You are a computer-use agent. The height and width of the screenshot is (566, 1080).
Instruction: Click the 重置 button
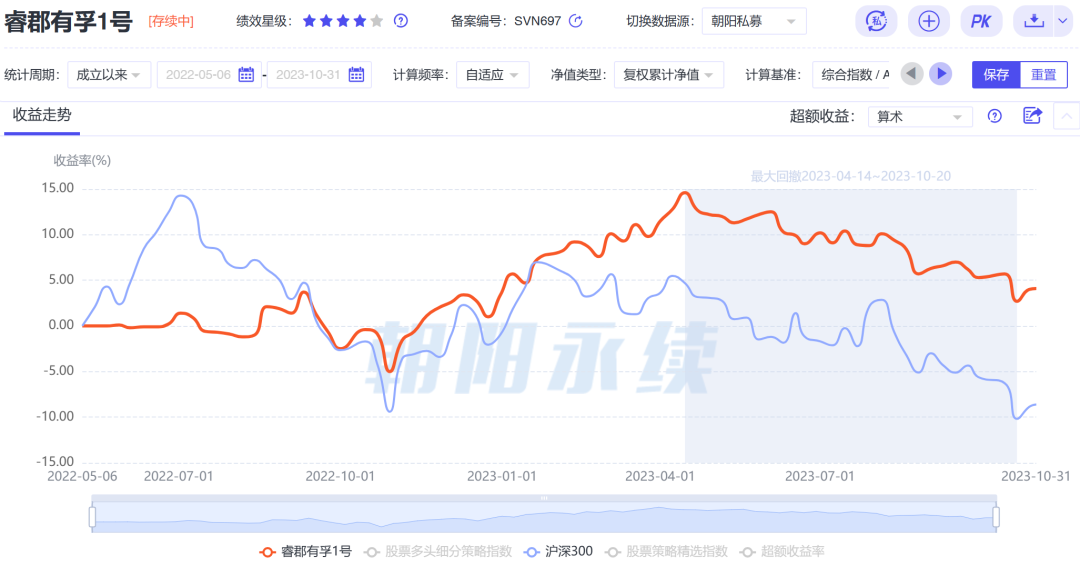[x=1043, y=74]
